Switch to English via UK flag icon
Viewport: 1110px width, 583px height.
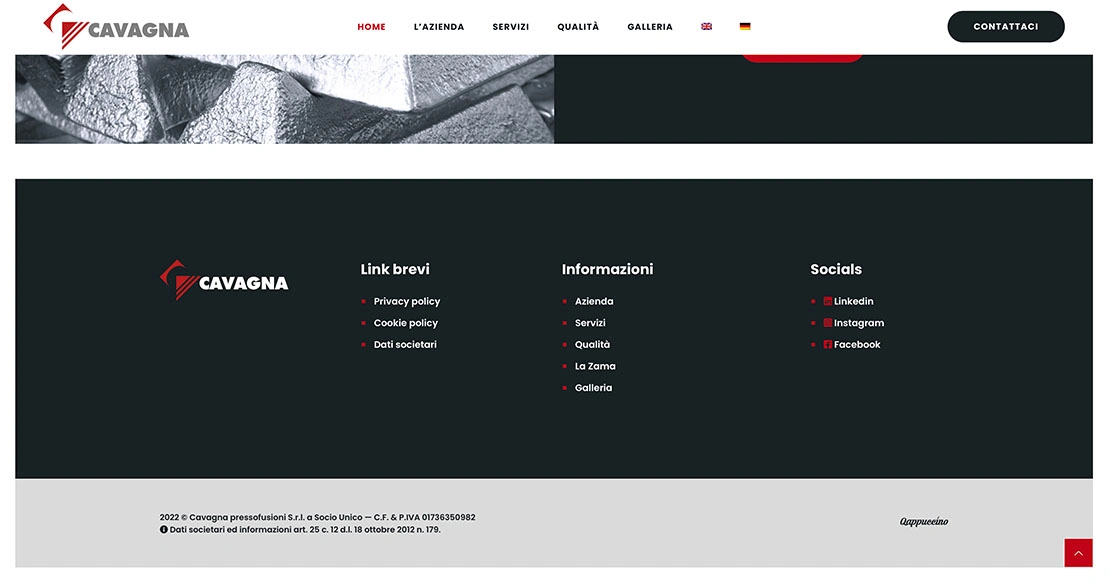(x=706, y=26)
